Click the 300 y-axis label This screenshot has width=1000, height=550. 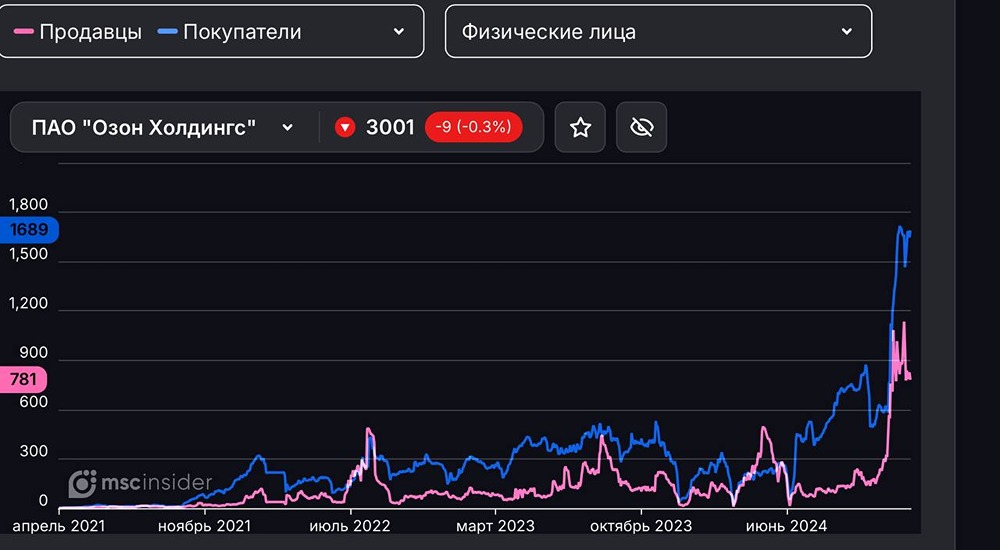click(x=34, y=452)
